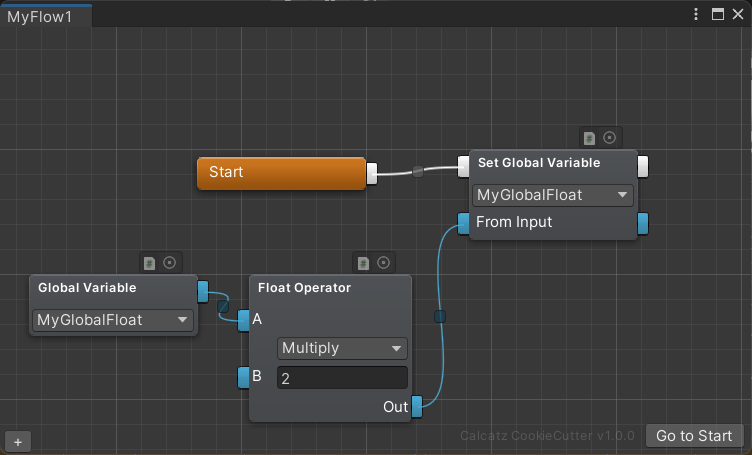This screenshot has height=455, width=752.
Task: Click target circle icon above Global Variable node
Action: 169,263
